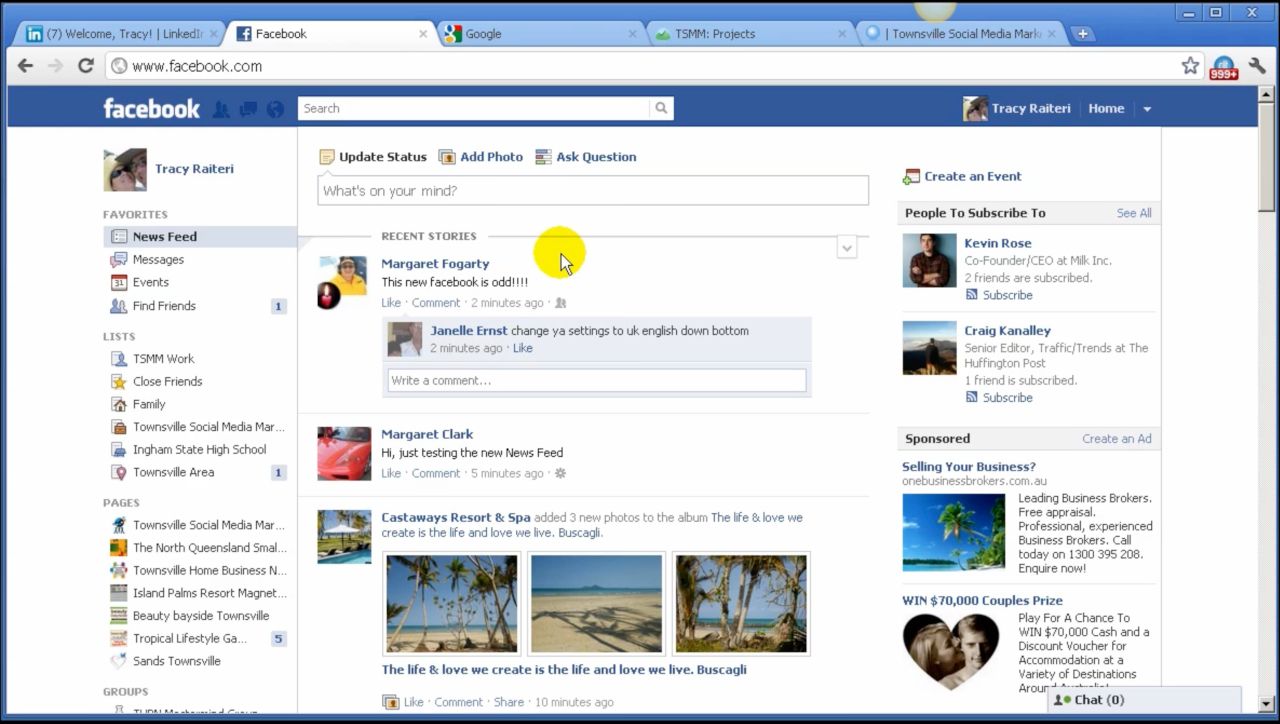Open Margaret Clark's profile name
The height and width of the screenshot is (724, 1280).
coord(427,435)
